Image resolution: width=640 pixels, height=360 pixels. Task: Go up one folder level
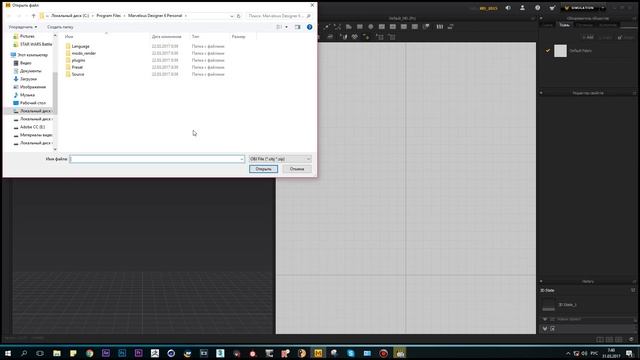(34, 16)
